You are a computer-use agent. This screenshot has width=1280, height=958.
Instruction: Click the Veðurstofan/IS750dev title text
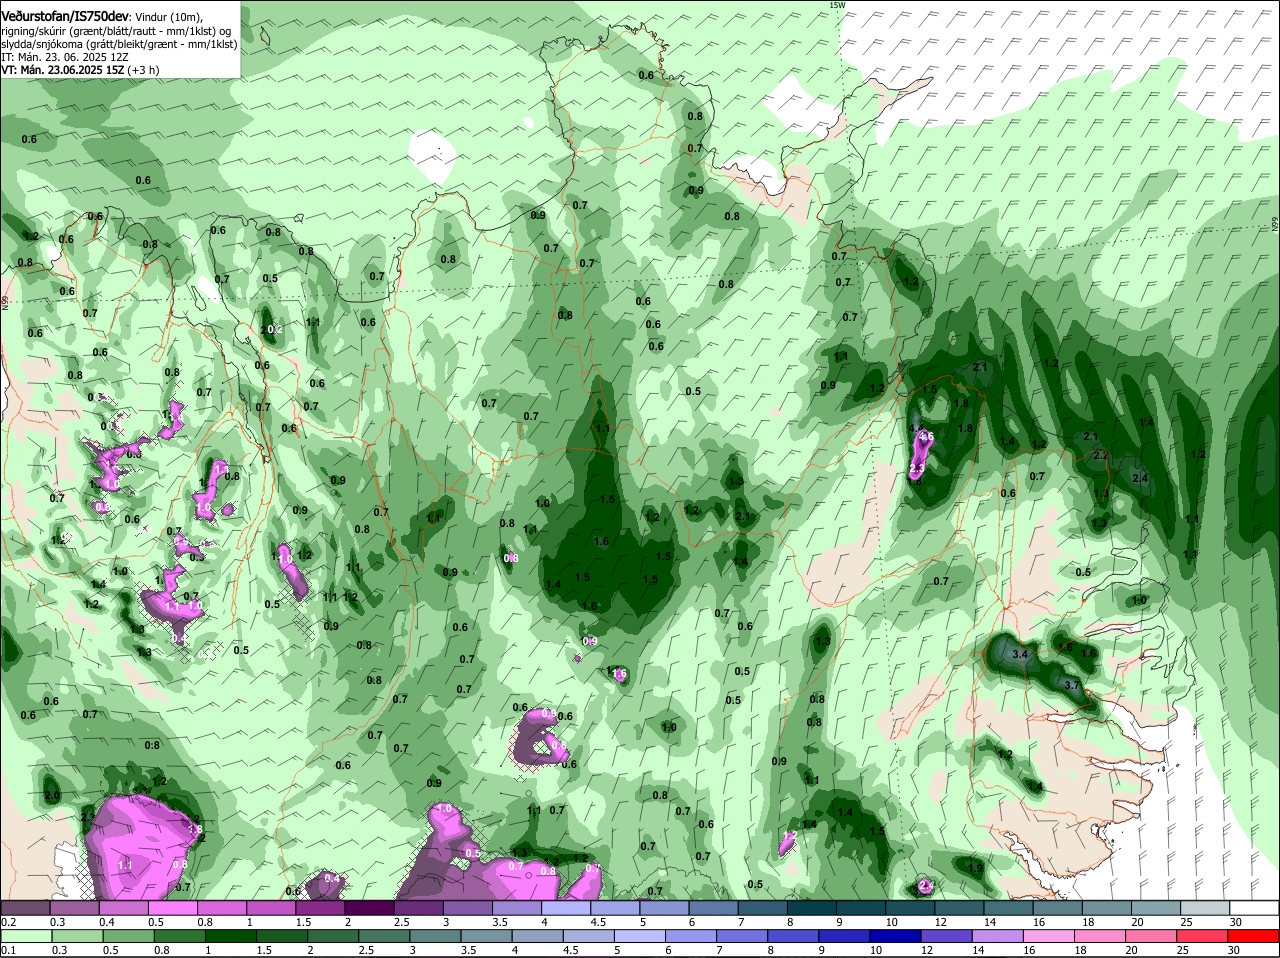click(x=65, y=17)
